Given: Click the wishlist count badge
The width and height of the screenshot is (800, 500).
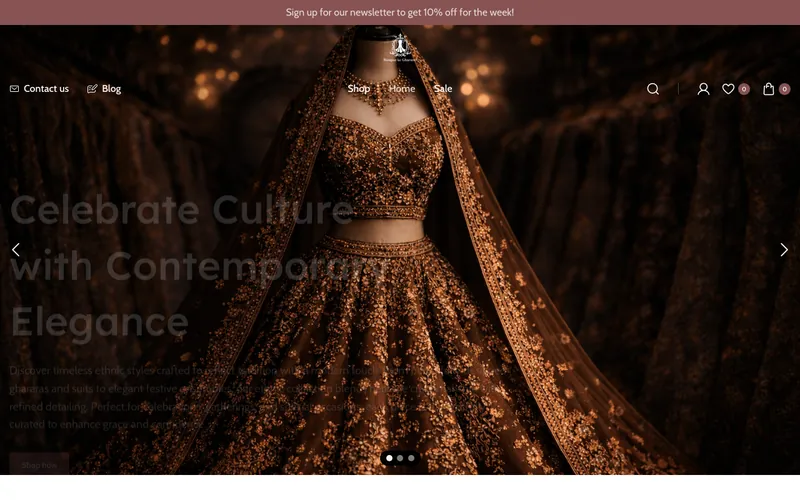Looking at the screenshot, I should [x=744, y=89].
